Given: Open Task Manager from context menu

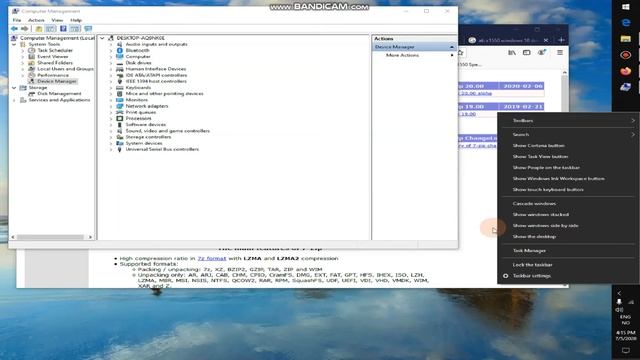Looking at the screenshot, I should coord(568,251).
